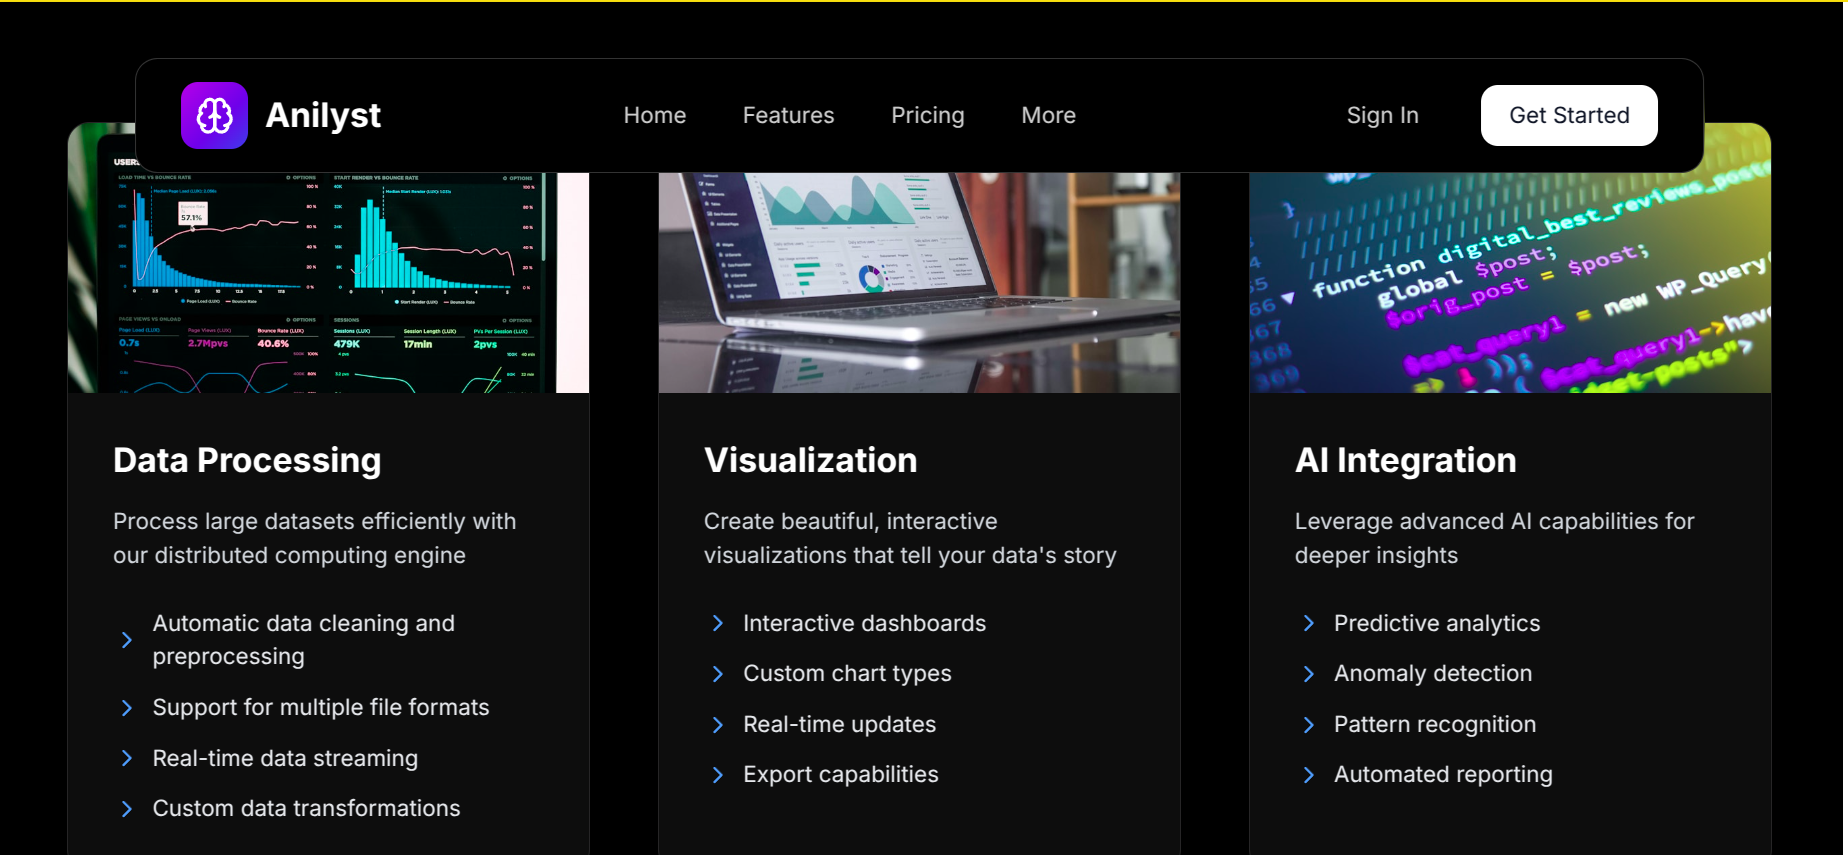This screenshot has height=855, width=1848.
Task: Open the Features nav link
Action: [x=788, y=115]
